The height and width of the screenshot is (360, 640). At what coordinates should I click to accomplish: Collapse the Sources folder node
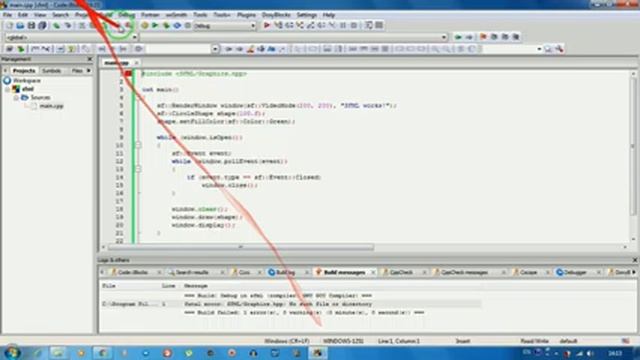(16, 98)
